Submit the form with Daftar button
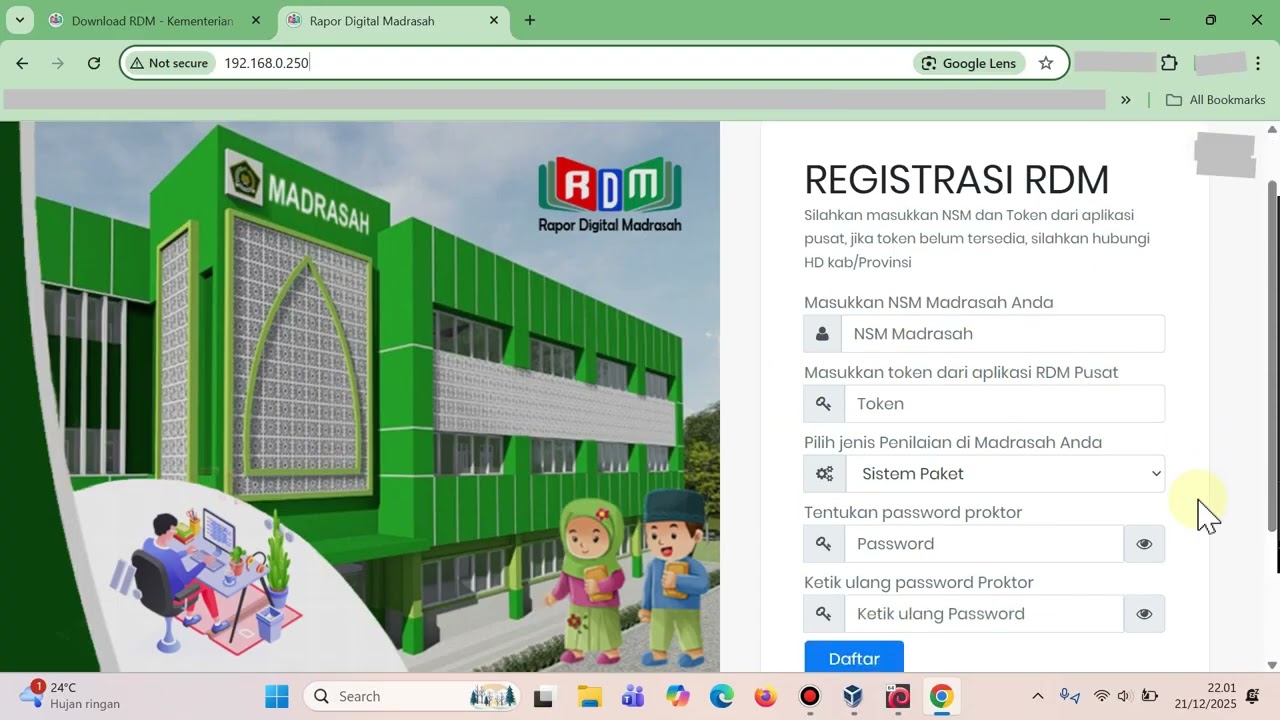Viewport: 1280px width, 720px height. click(x=854, y=658)
